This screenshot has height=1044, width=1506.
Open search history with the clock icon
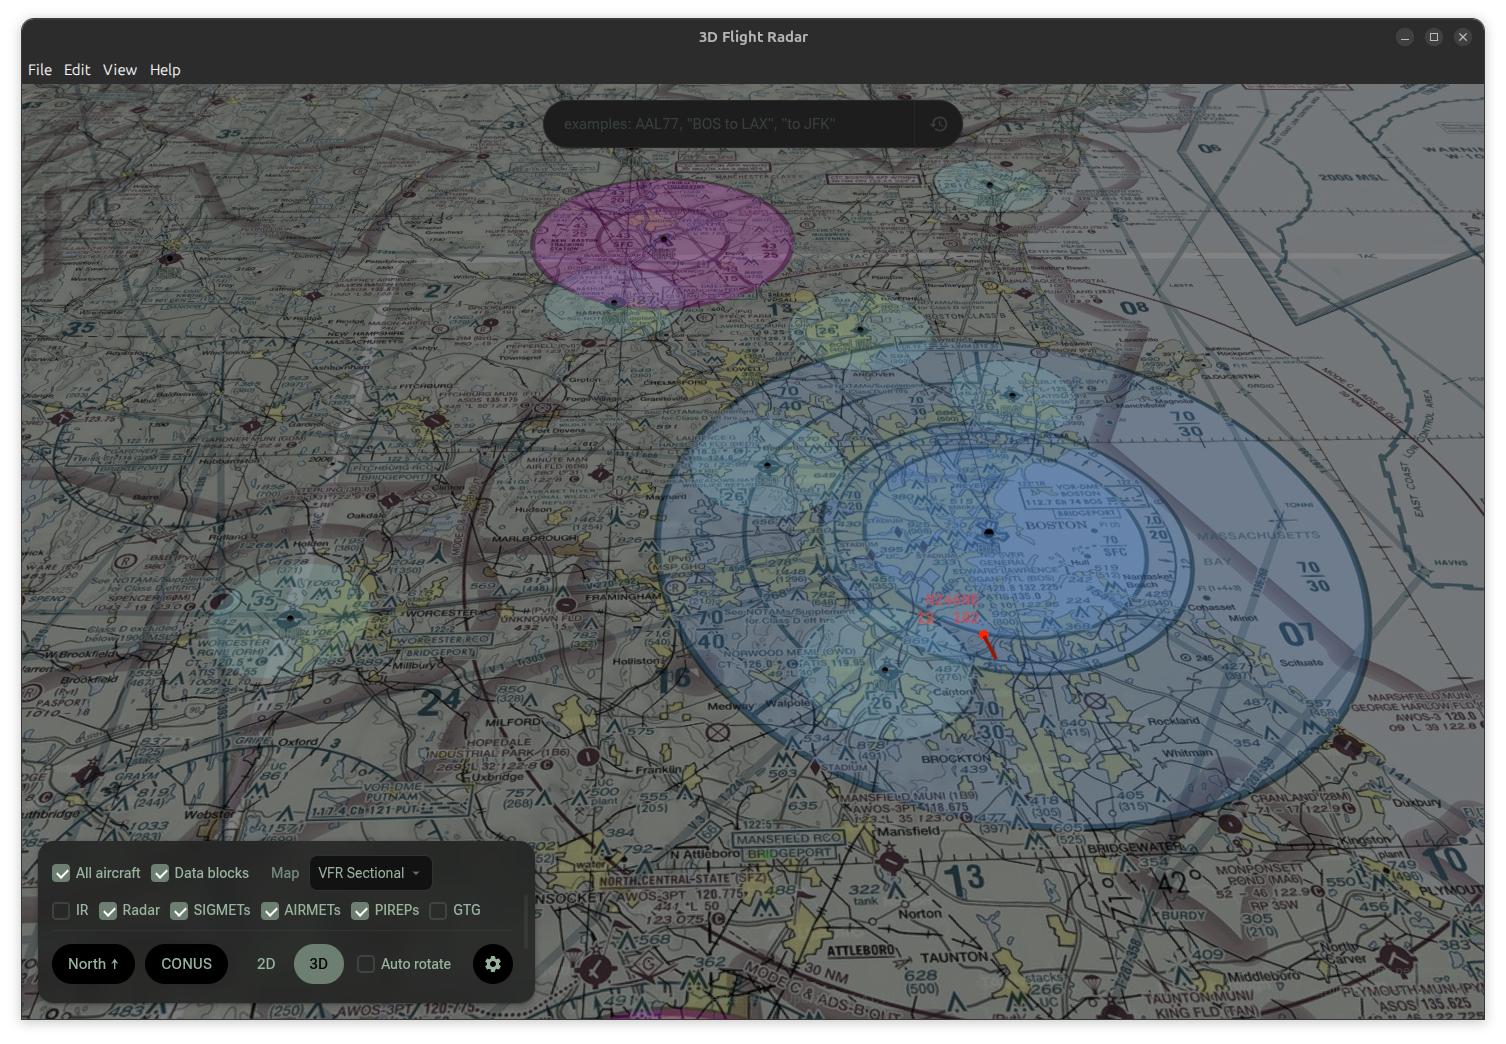pos(938,123)
